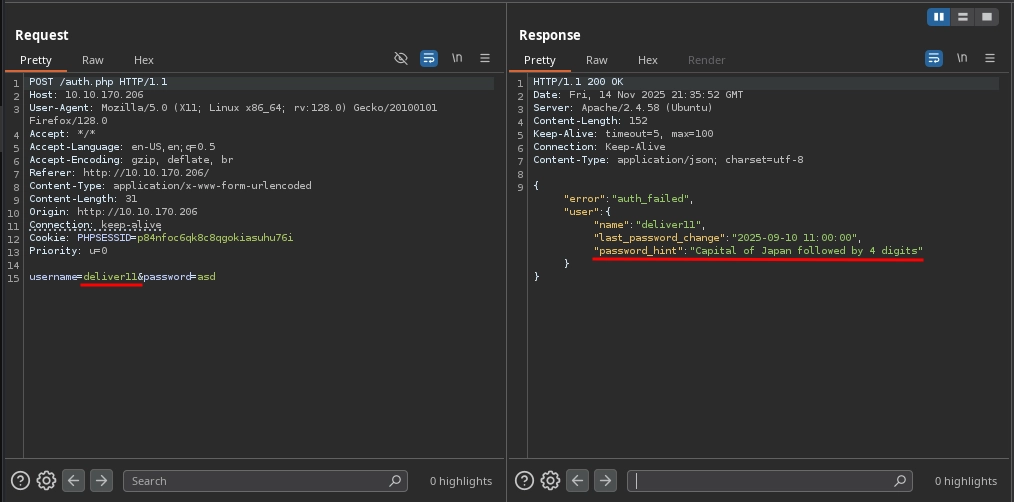Click 'asd' password value in request body
The width and height of the screenshot is (1014, 502).
(x=206, y=277)
